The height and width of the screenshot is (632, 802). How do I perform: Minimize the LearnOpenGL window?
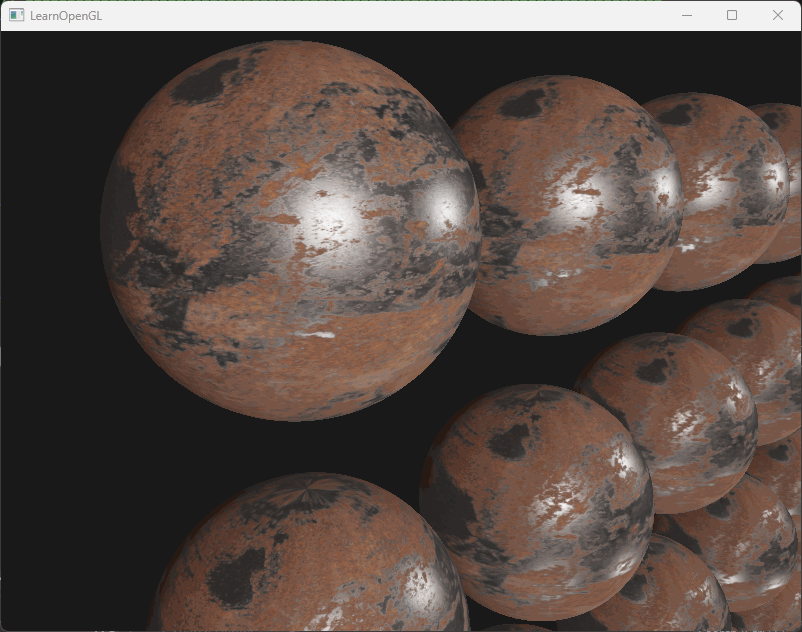pyautogui.click(x=687, y=15)
